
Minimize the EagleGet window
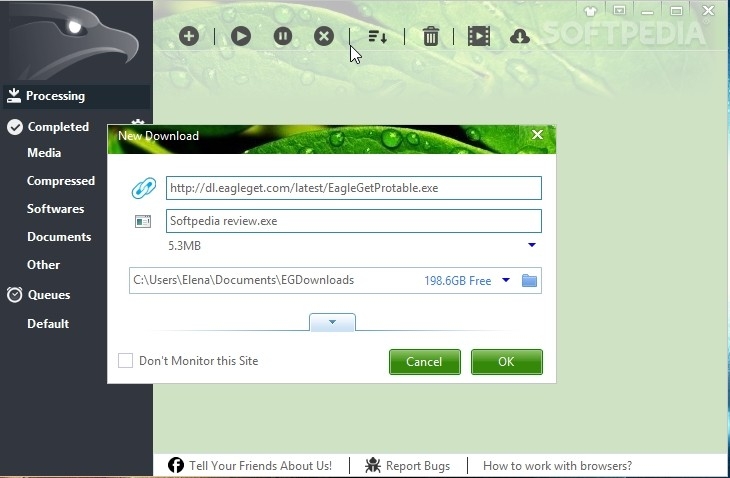click(x=648, y=11)
